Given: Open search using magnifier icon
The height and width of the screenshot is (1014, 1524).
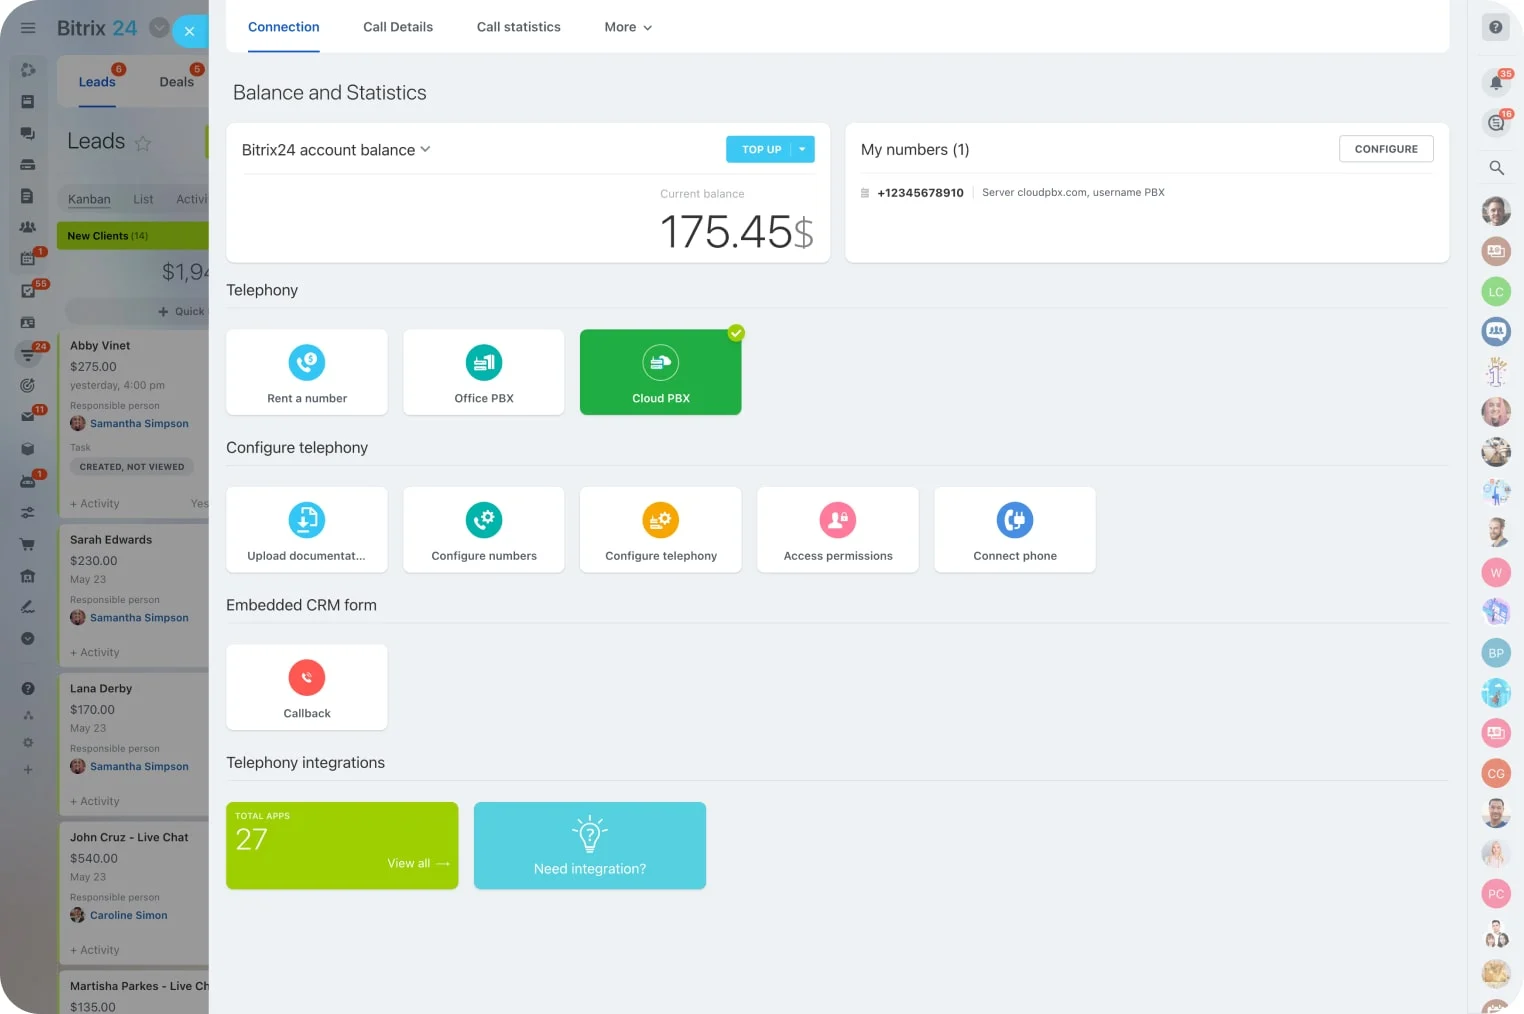Looking at the screenshot, I should (x=1496, y=168).
